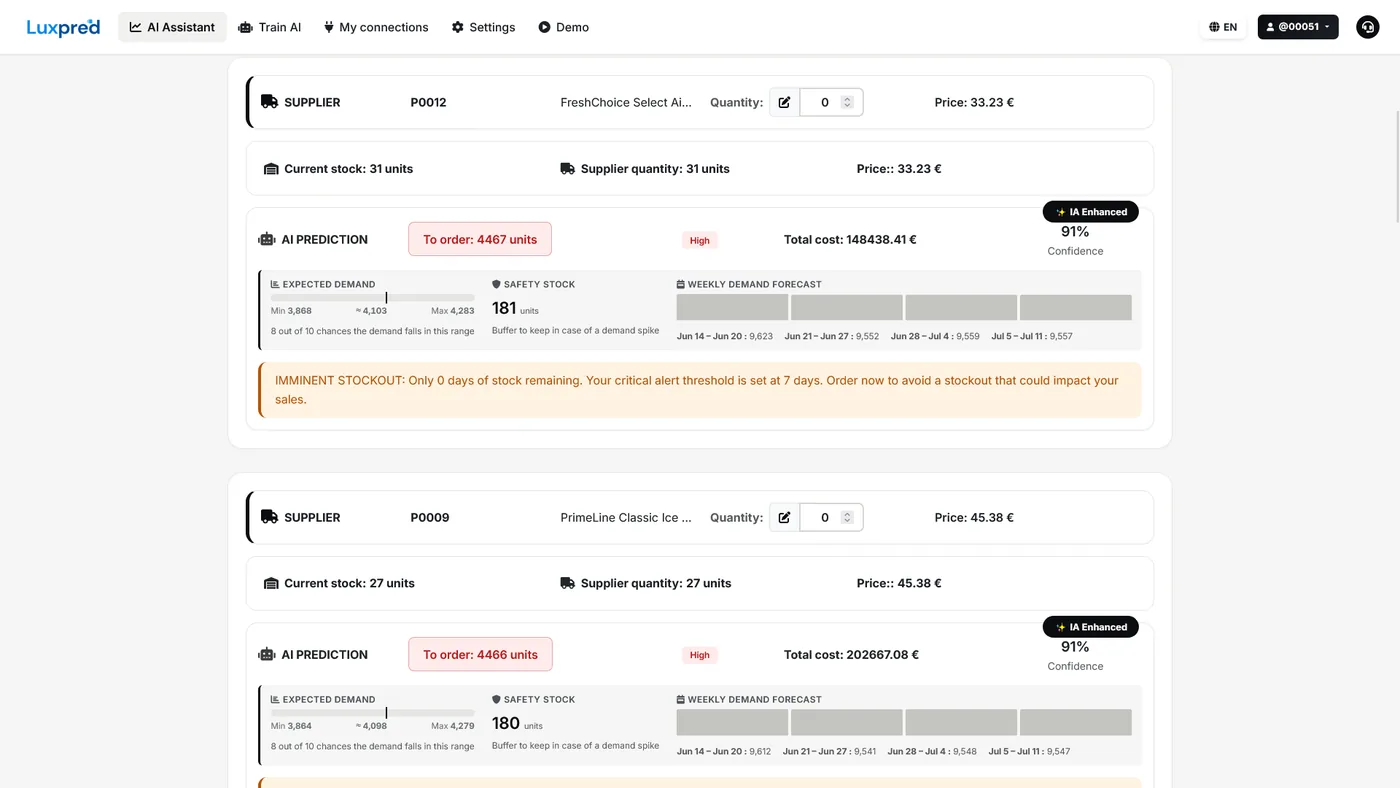Click the weekly forecast bar above 9,612
Image resolution: width=1400 pixels, height=788 pixels.
pyautogui.click(x=733, y=722)
